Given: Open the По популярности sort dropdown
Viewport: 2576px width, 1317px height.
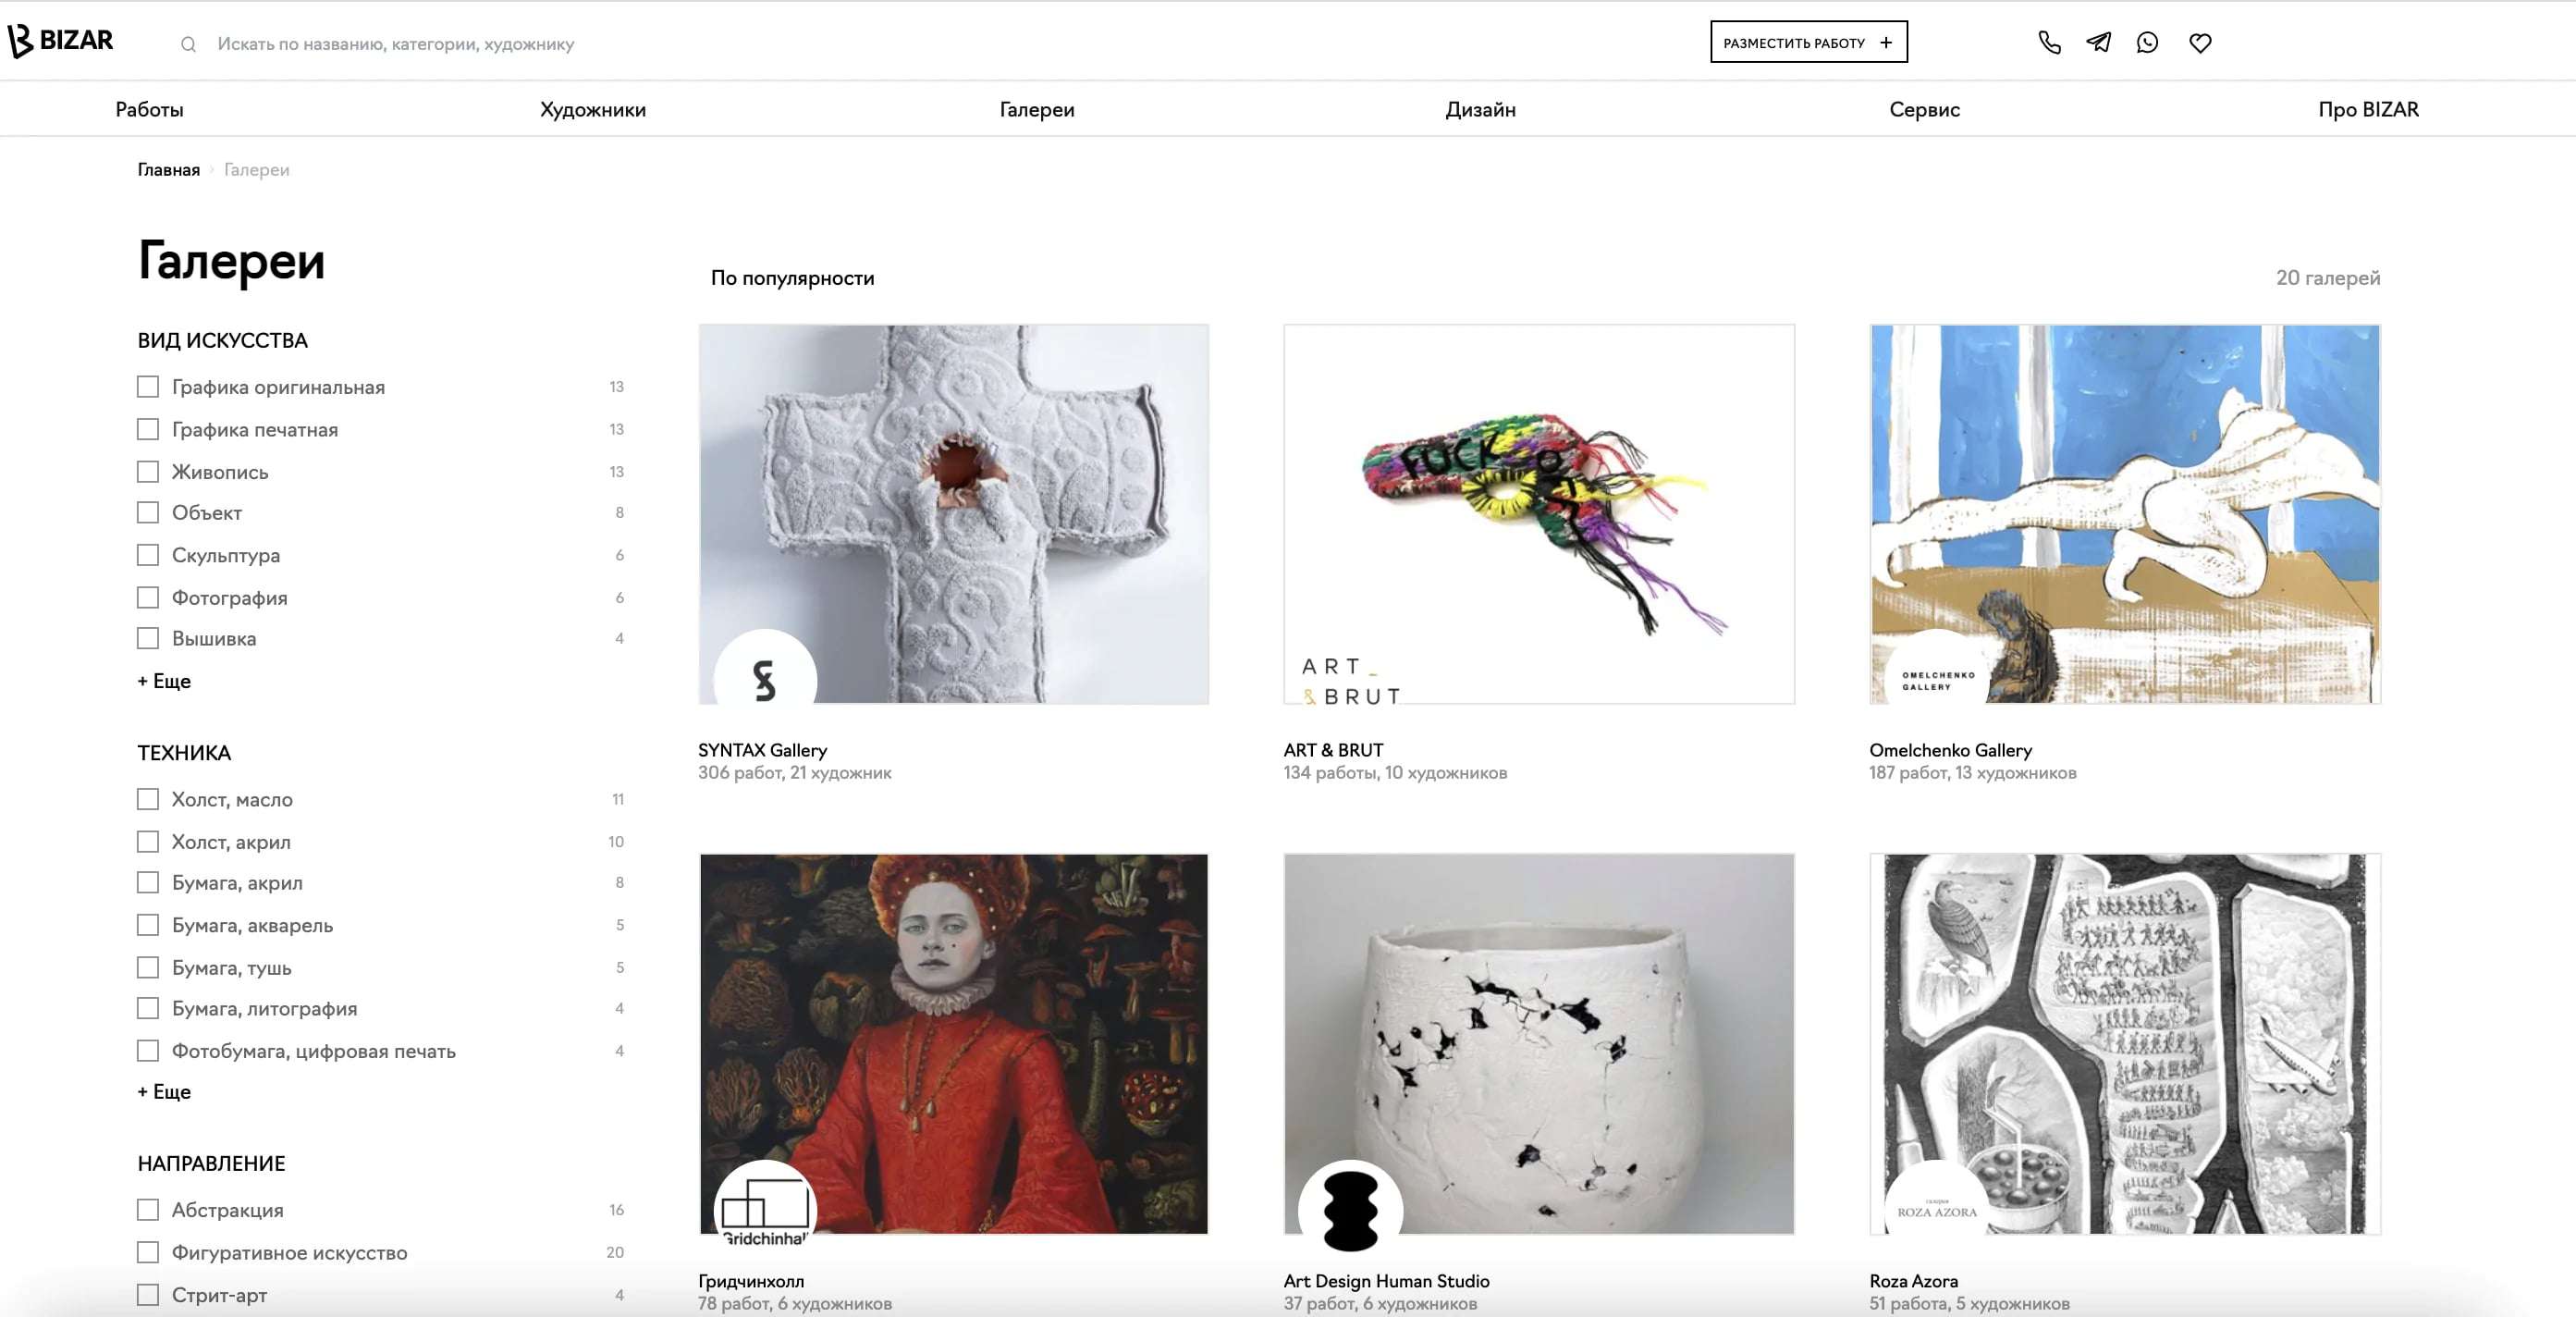Looking at the screenshot, I should (792, 278).
